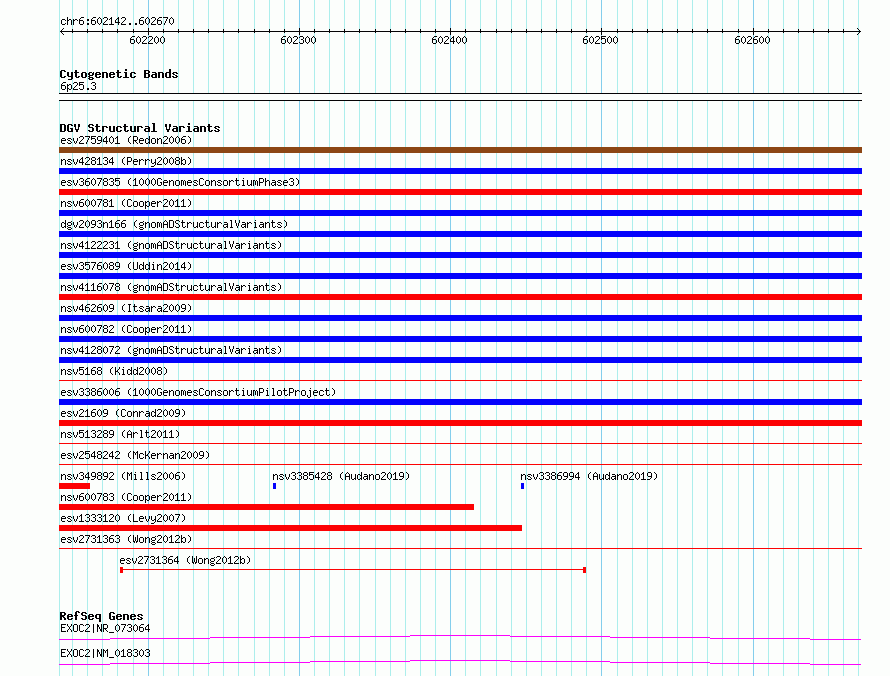Image resolution: width=890 pixels, height=676 pixels.
Task: Select esv21609 (Conrad2009) label
Action: pos(123,413)
